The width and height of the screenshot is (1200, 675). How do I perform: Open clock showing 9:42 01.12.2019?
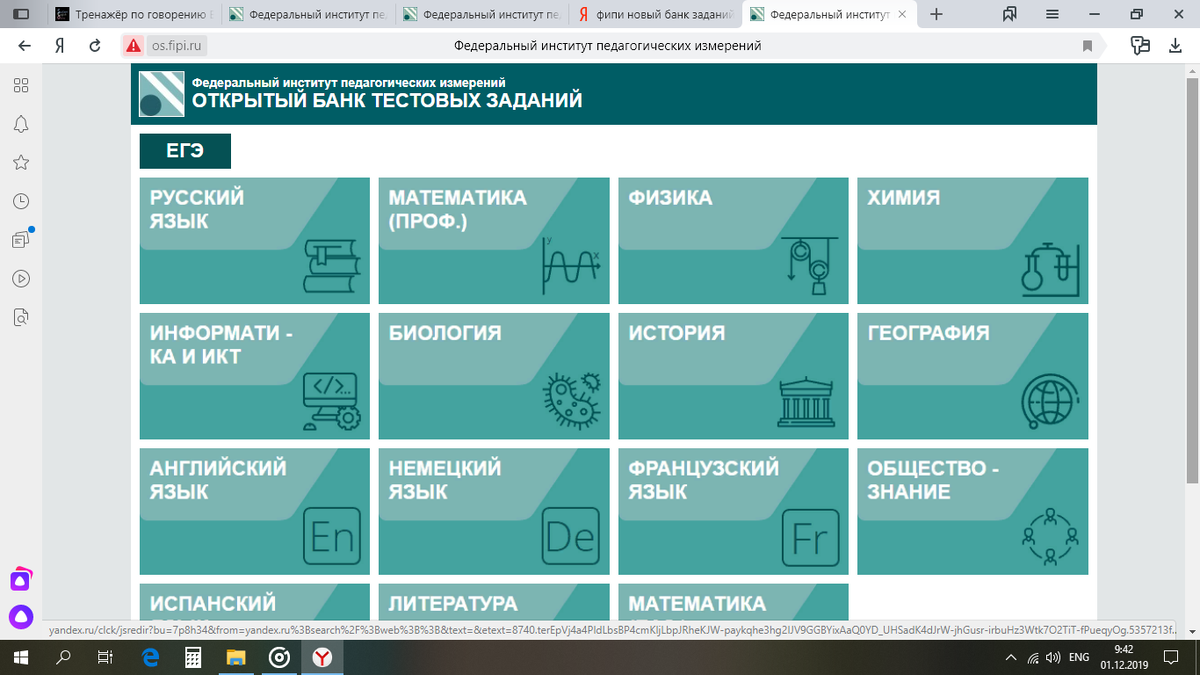(x=1125, y=658)
